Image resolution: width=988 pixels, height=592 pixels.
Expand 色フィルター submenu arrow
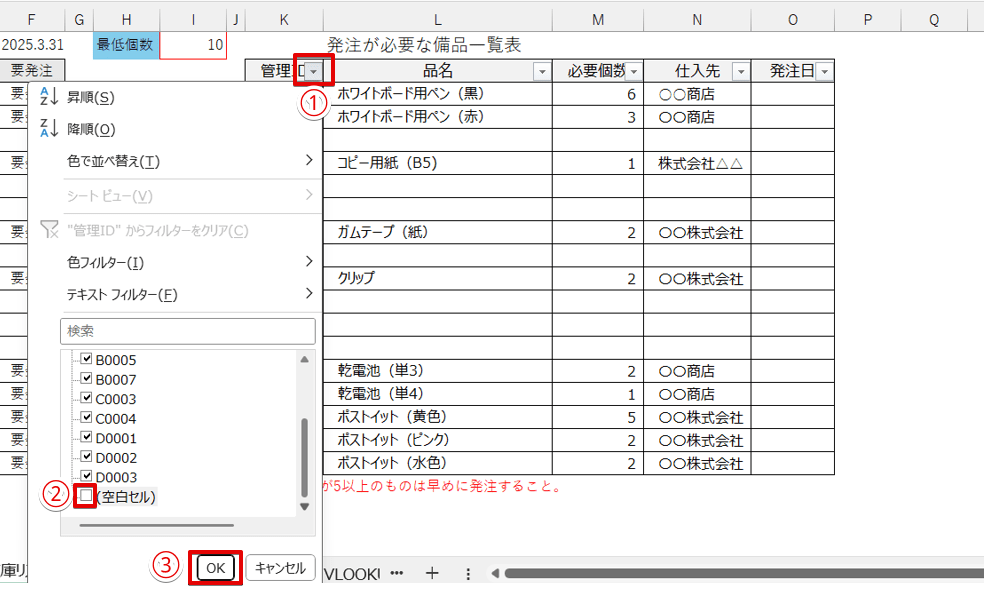309,261
